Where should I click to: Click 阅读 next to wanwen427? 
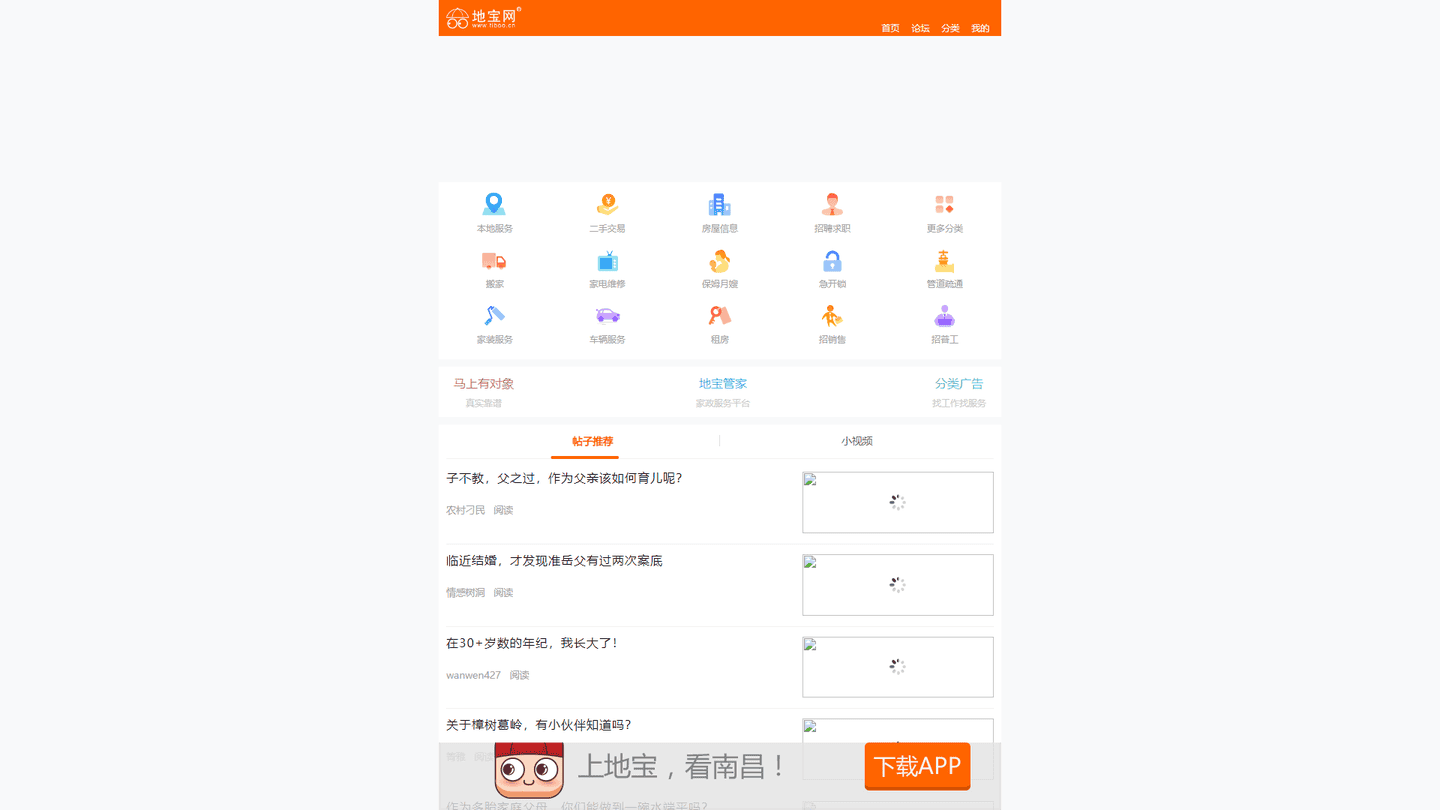point(519,675)
